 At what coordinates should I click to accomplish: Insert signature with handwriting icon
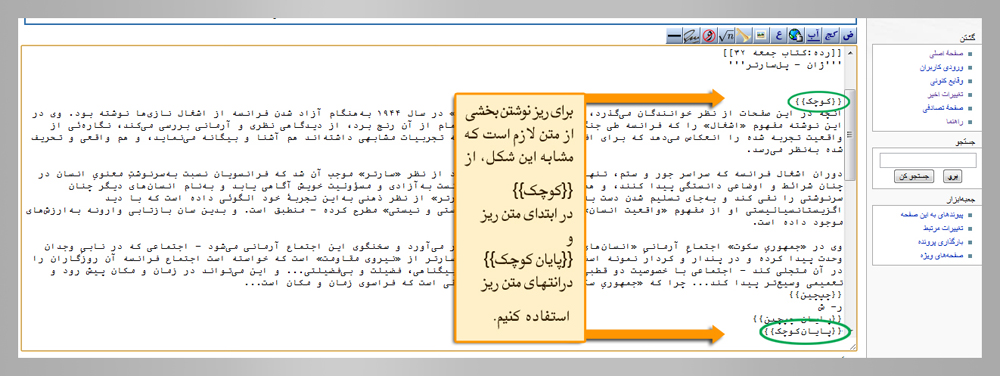coord(691,35)
